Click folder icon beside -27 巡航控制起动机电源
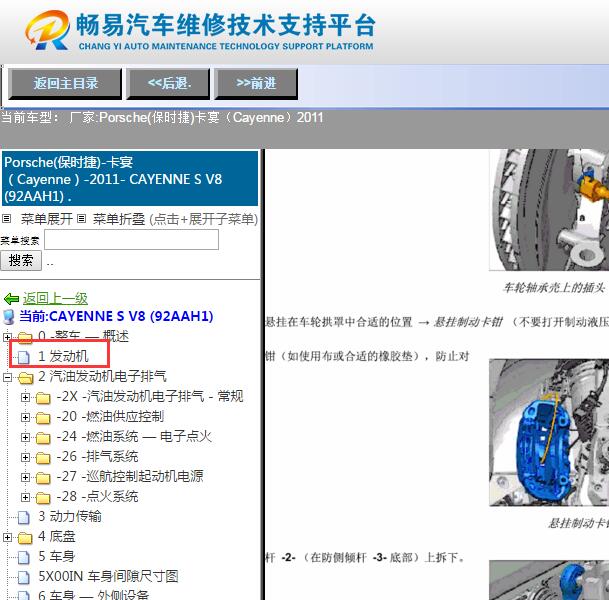The height and width of the screenshot is (600, 609). (43, 478)
